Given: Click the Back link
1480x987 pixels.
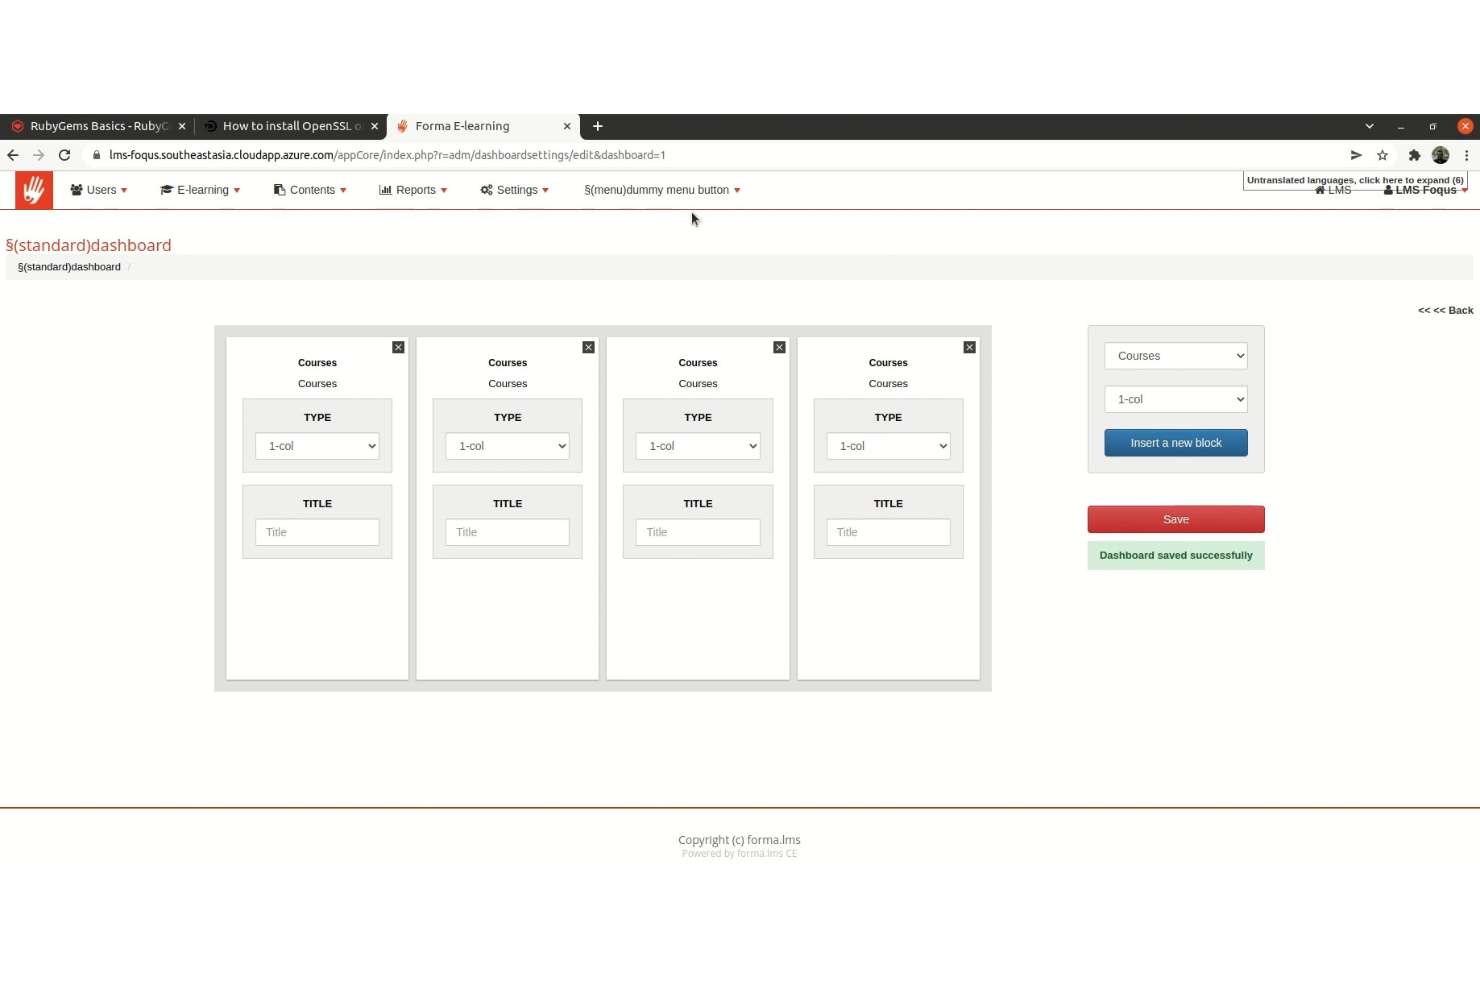Looking at the screenshot, I should pyautogui.click(x=1452, y=310).
